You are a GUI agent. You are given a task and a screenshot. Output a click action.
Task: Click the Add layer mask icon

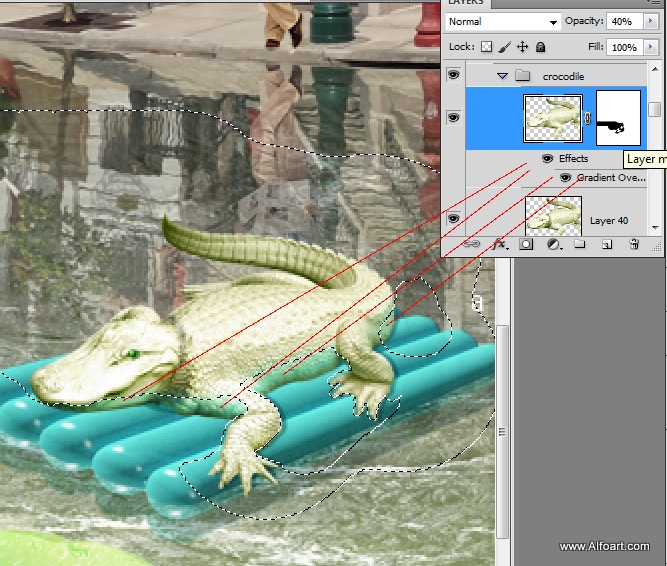[526, 244]
